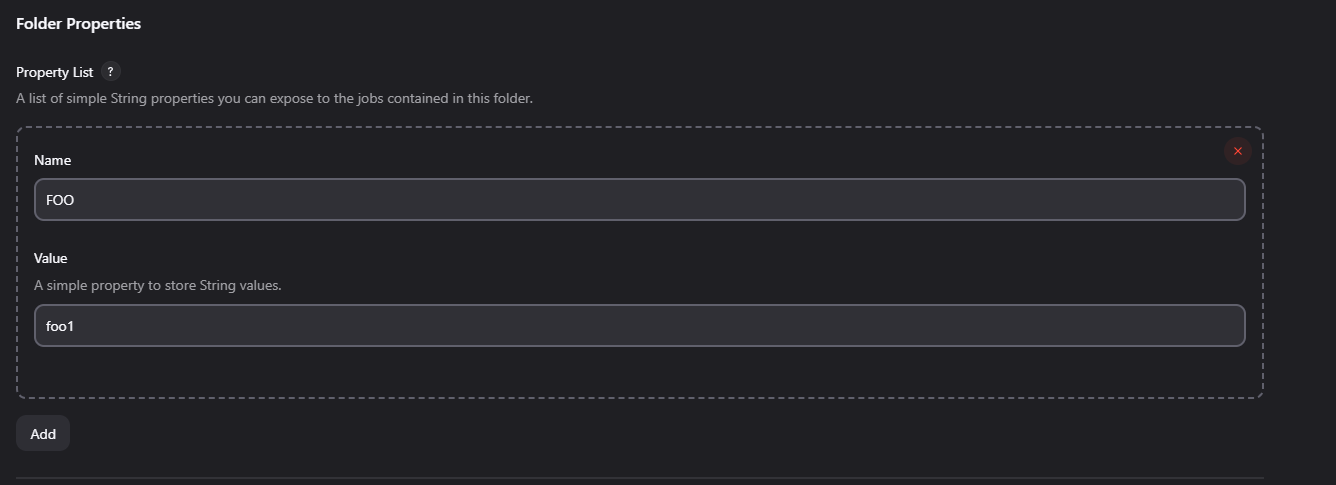Click the Name field label
Screen dimensions: 1336x485
[x=52, y=160]
